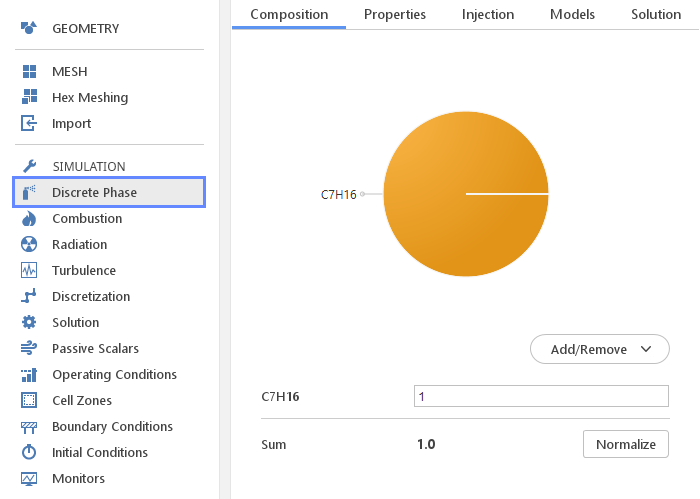Click the Simulation wrench icon

coord(29,166)
